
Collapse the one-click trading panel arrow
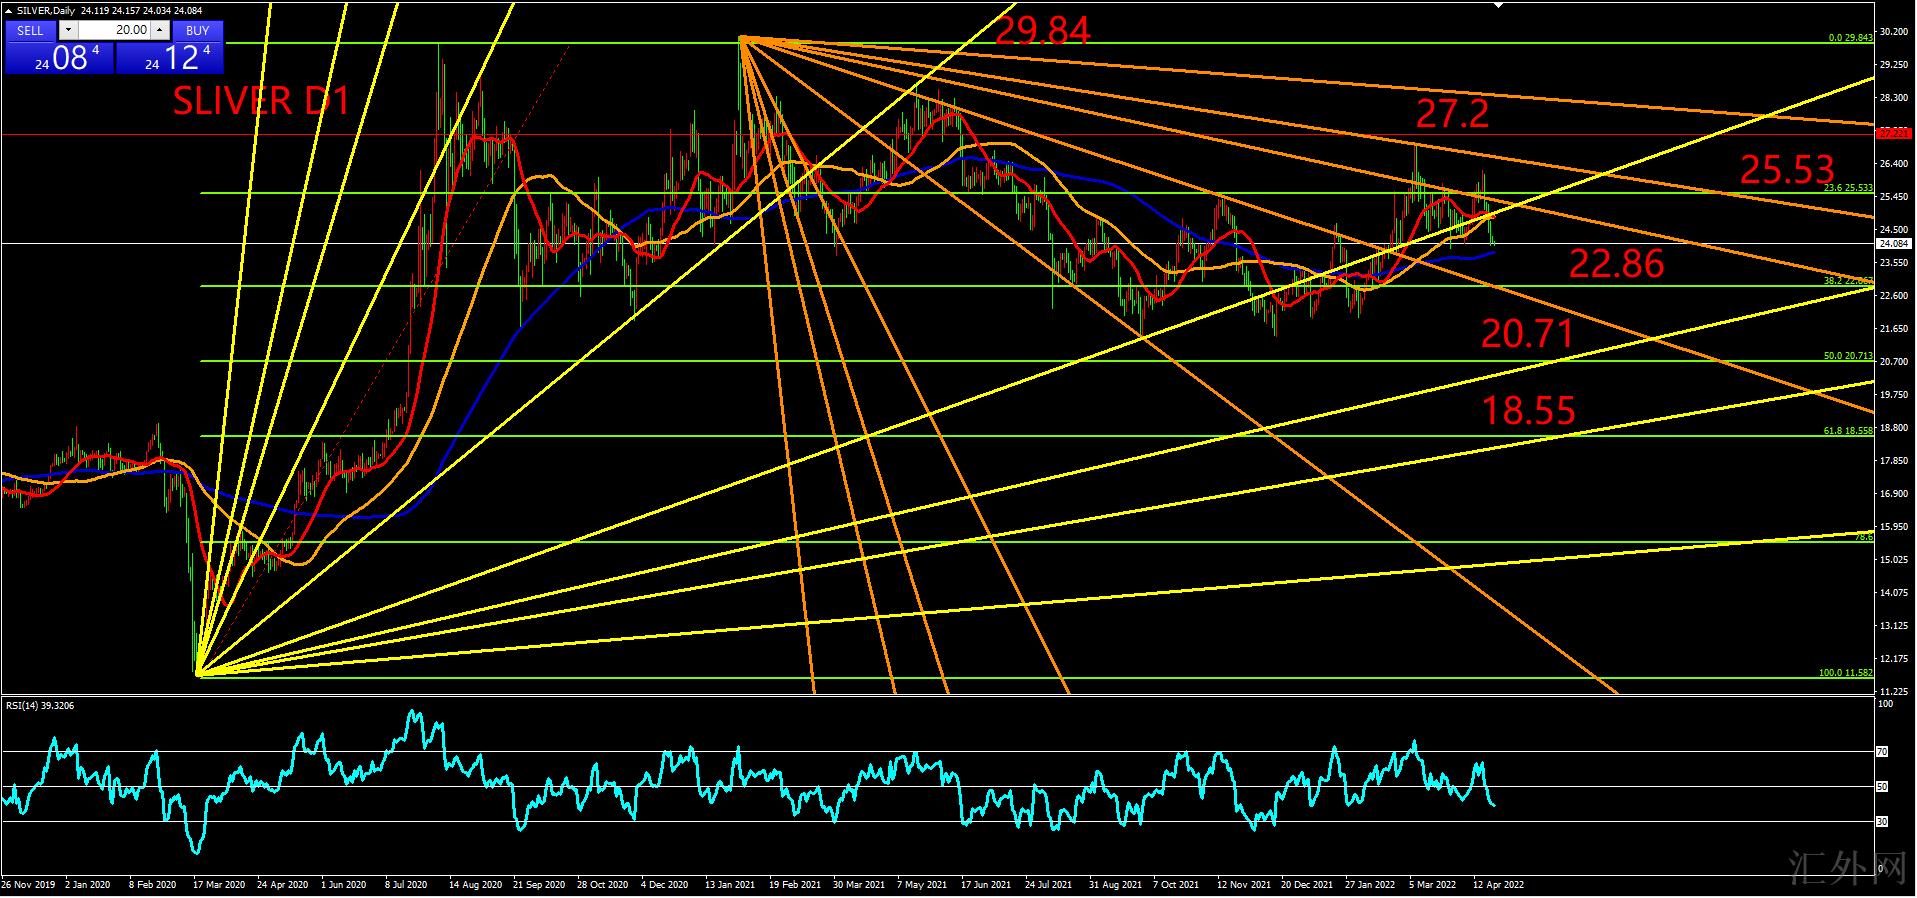click(x=9, y=11)
